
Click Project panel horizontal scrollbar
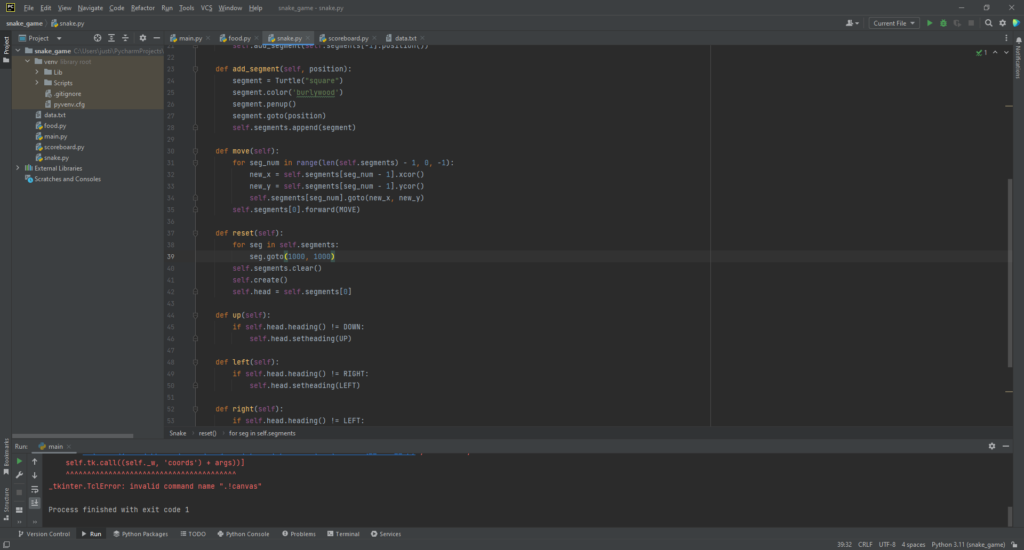[x=72, y=436]
